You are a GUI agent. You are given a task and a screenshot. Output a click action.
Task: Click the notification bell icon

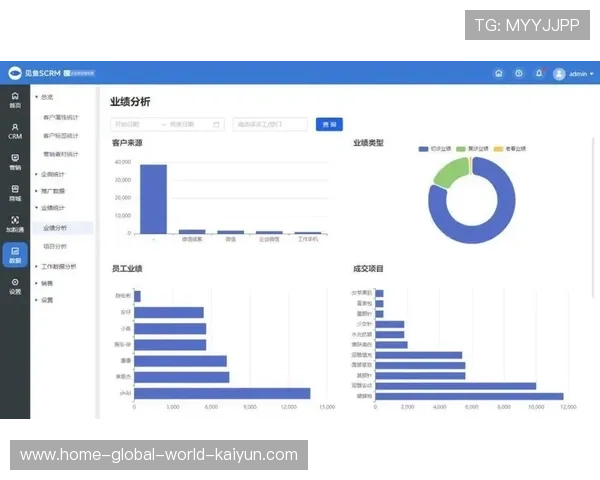539,73
